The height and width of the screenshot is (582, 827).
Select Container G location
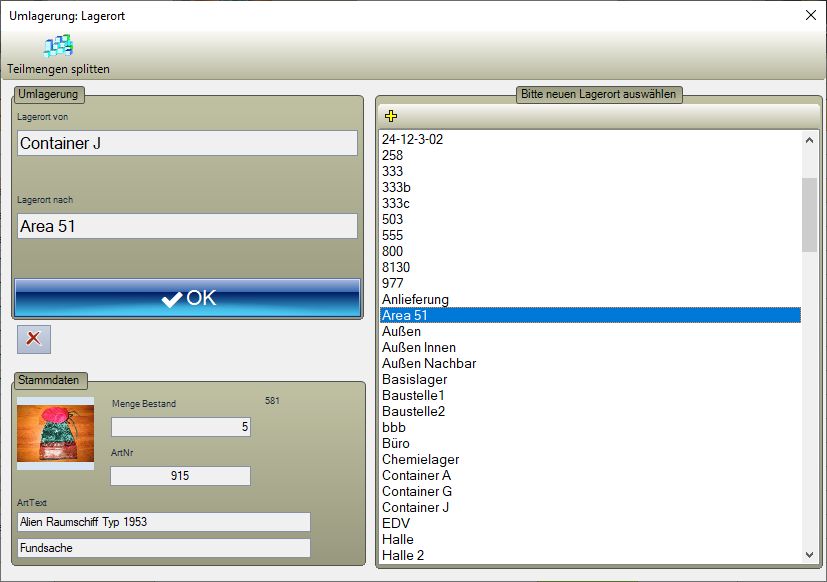[x=590, y=491]
